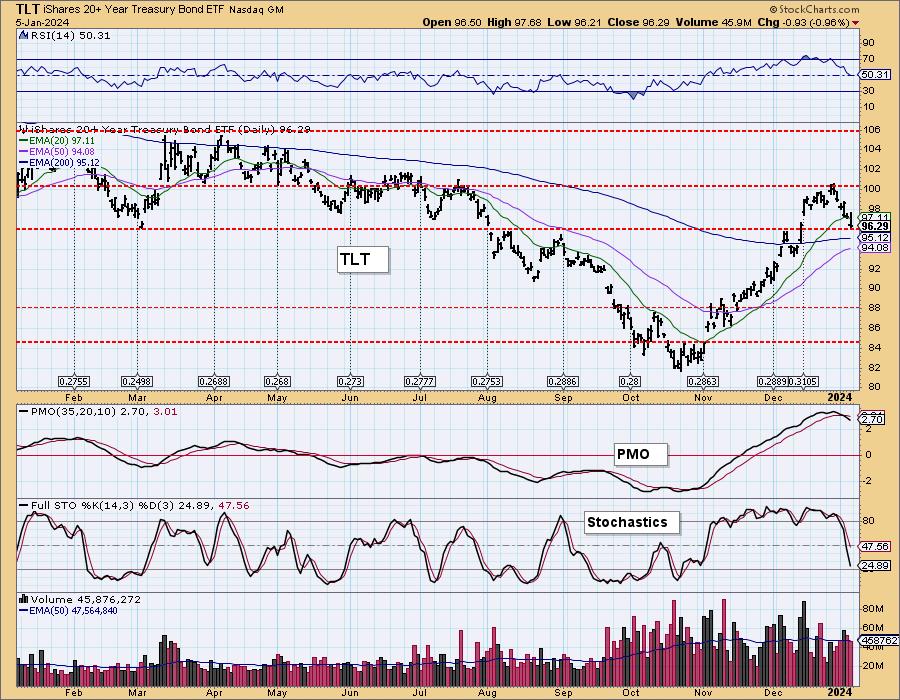Click the EMA(50) 47,564,840 volume legend
Viewport: 900px width, 700px height.
point(68,610)
